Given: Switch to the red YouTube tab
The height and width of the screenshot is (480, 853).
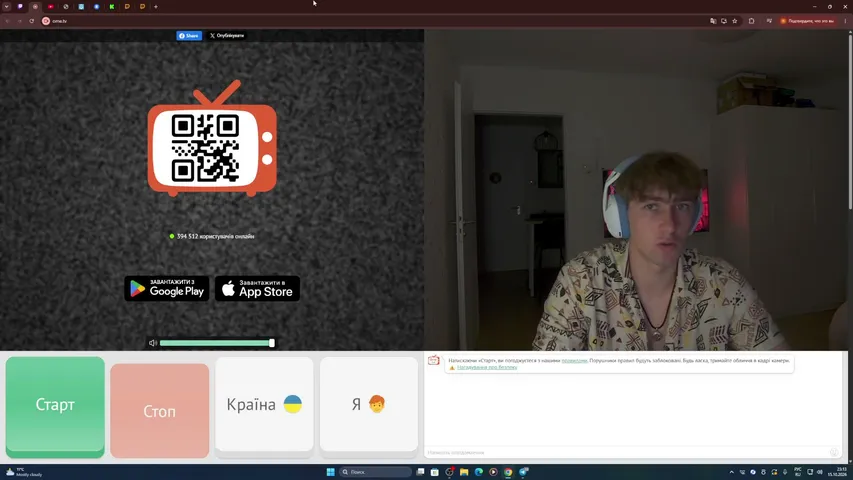Looking at the screenshot, I should (x=51, y=7).
